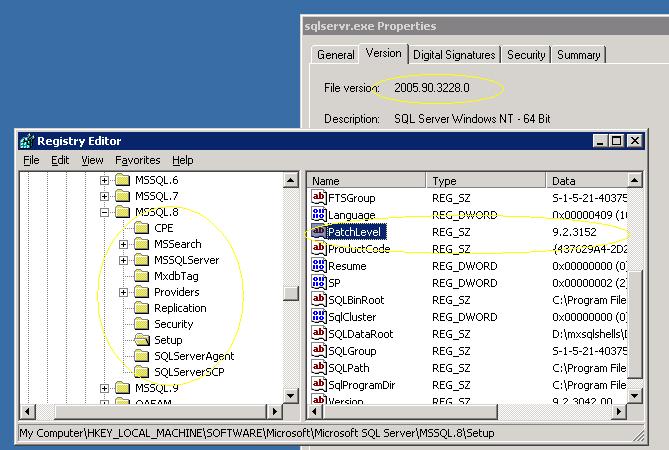The image size is (669, 450).
Task: Click the PatchLevel string value icon
Action: click(319, 232)
